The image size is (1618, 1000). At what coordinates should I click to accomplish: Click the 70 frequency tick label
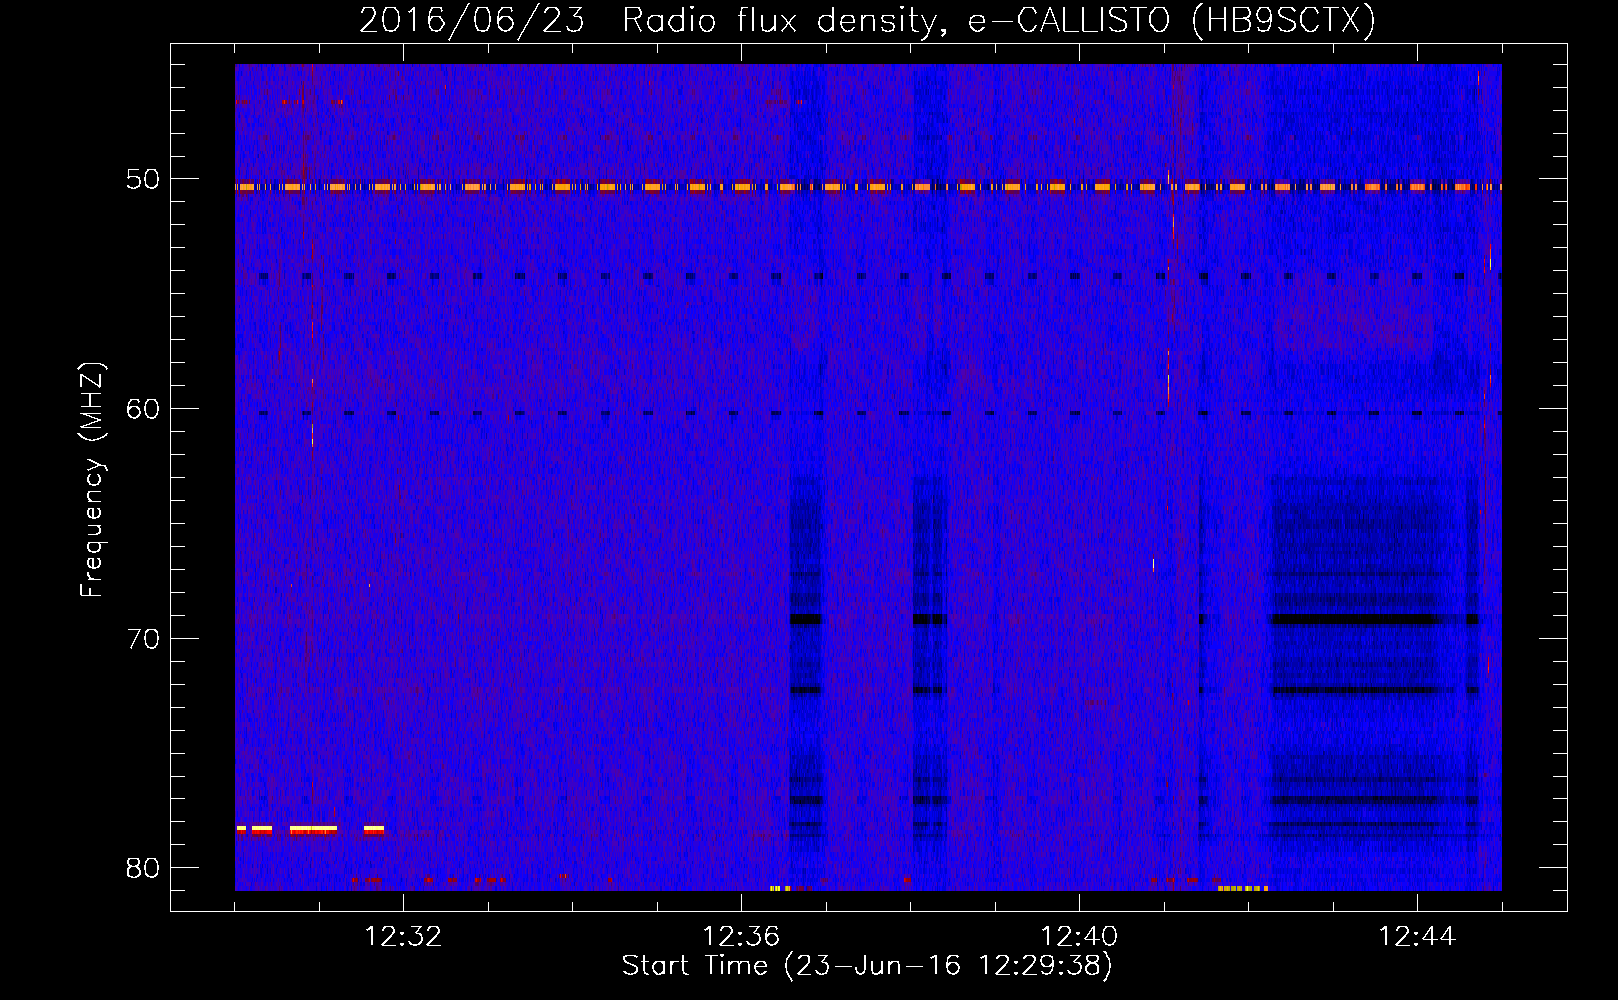[143, 639]
